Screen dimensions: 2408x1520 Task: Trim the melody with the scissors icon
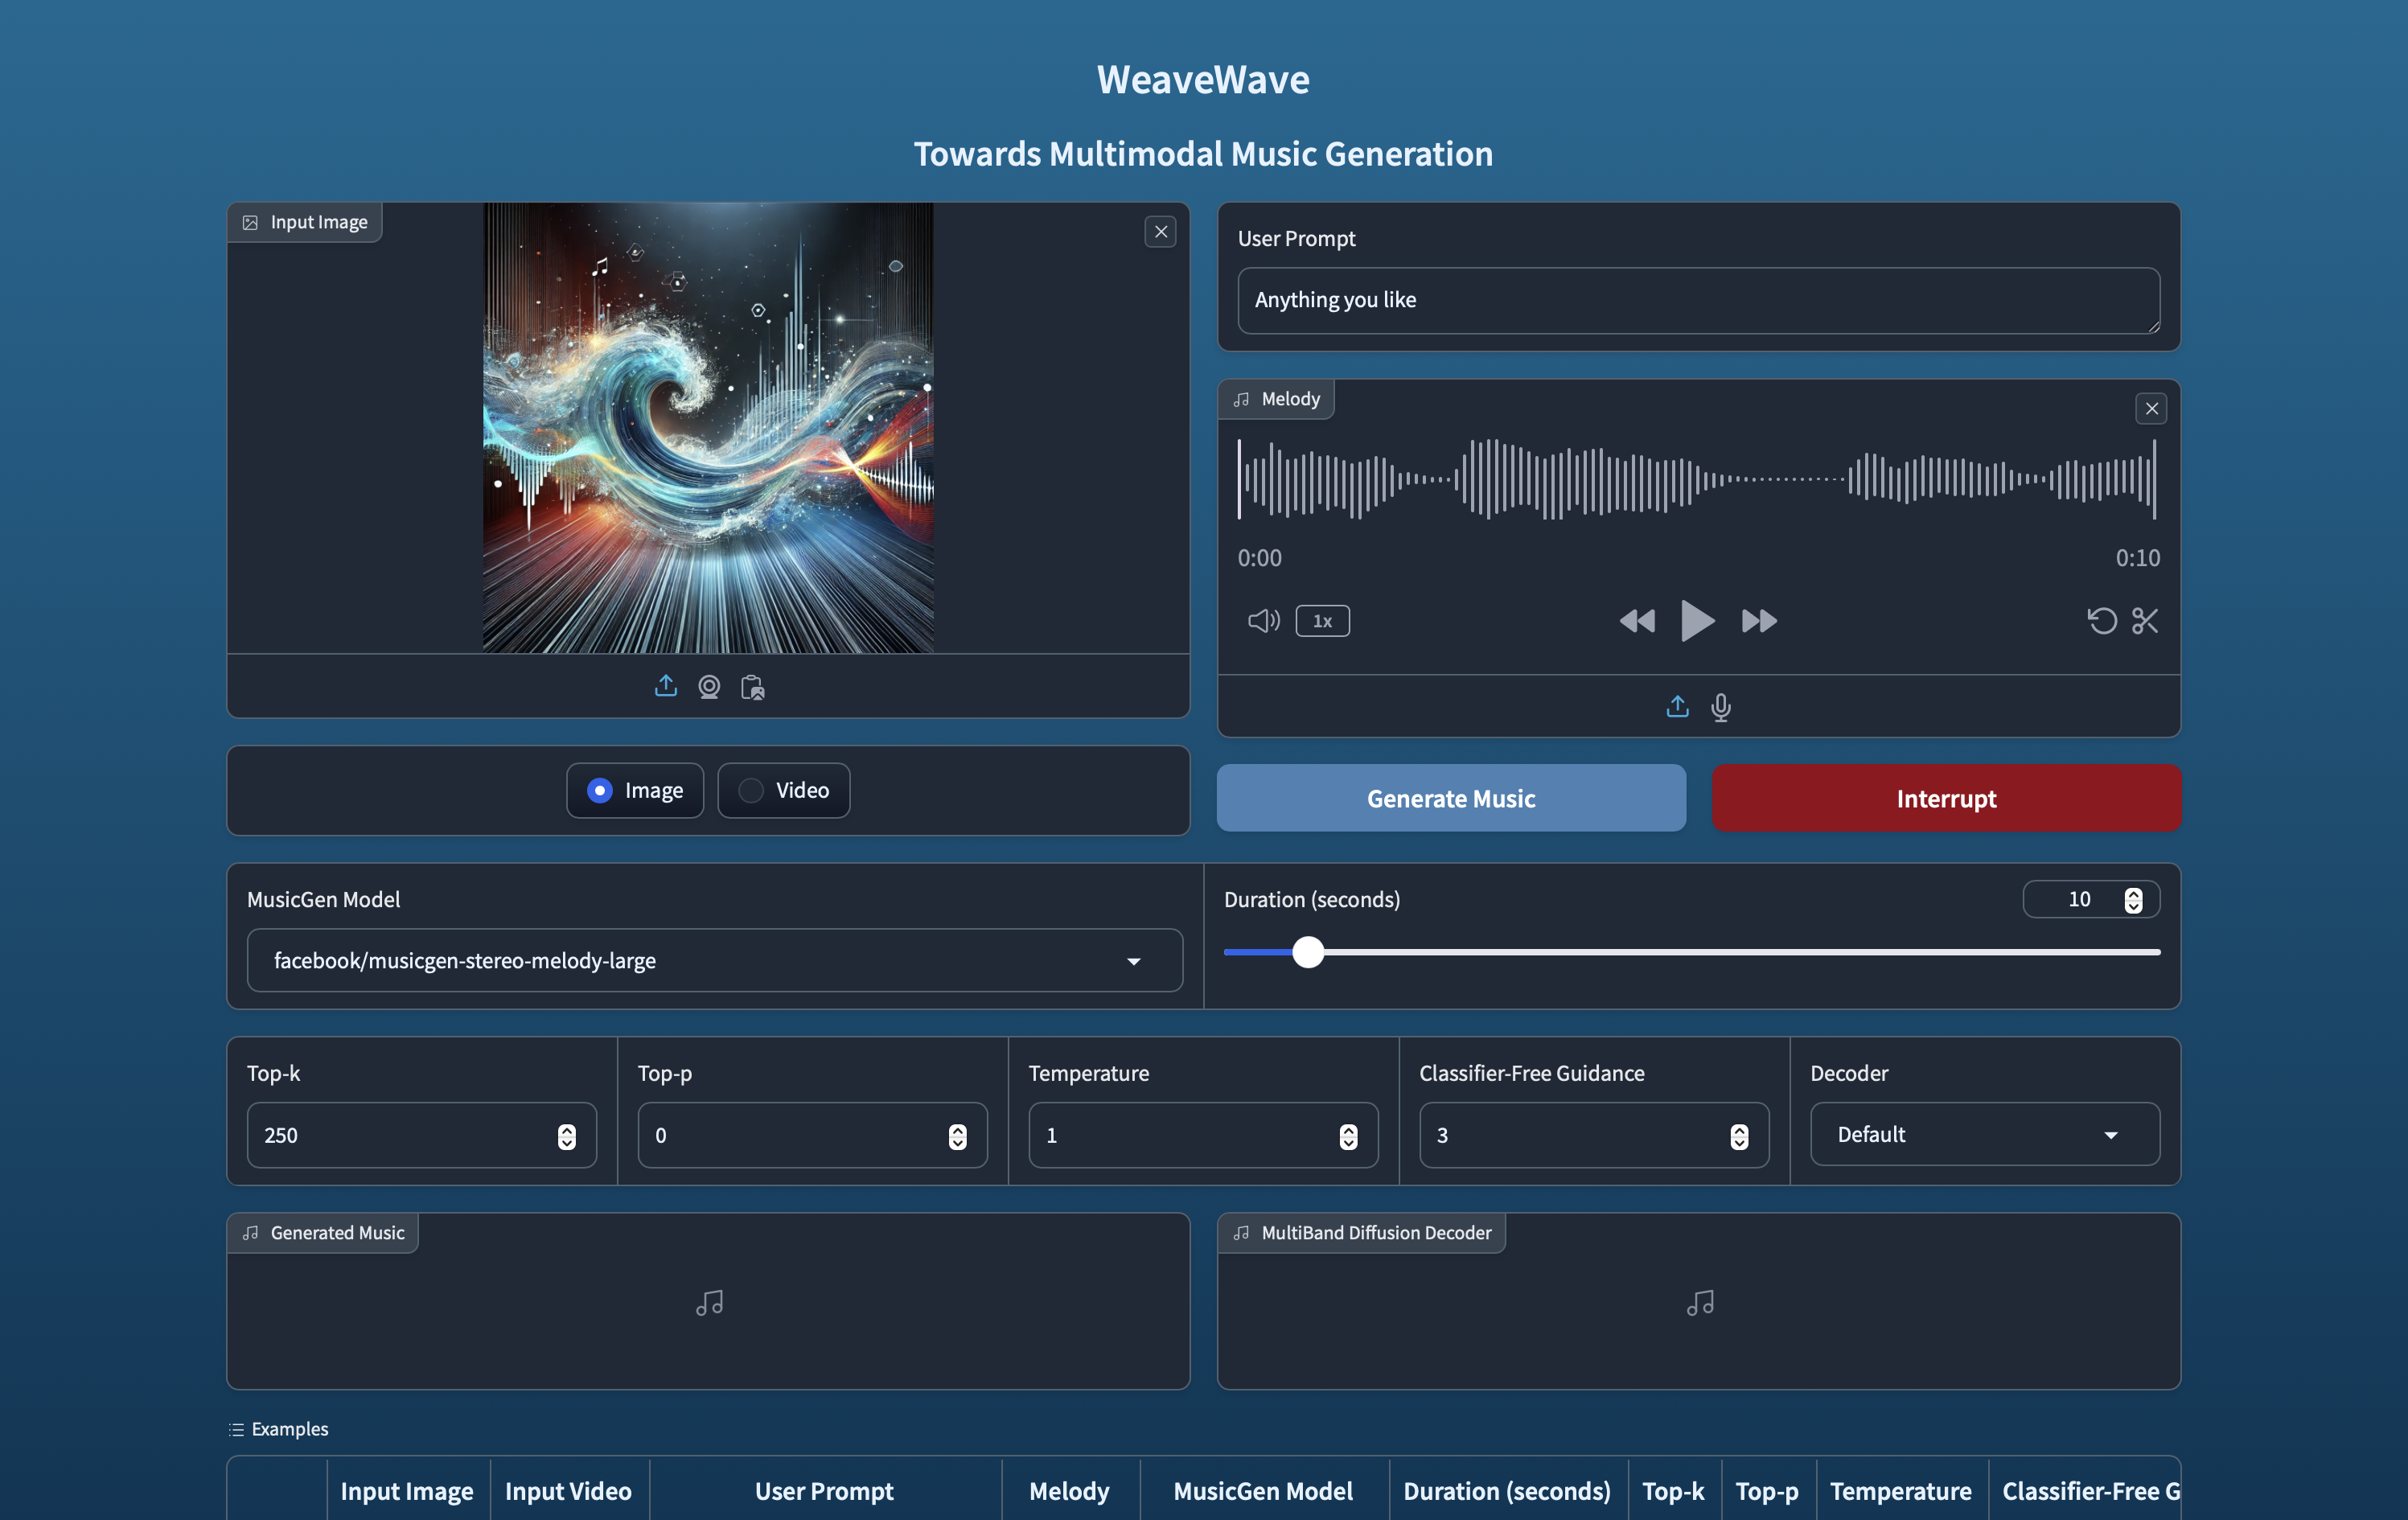[x=2145, y=621]
